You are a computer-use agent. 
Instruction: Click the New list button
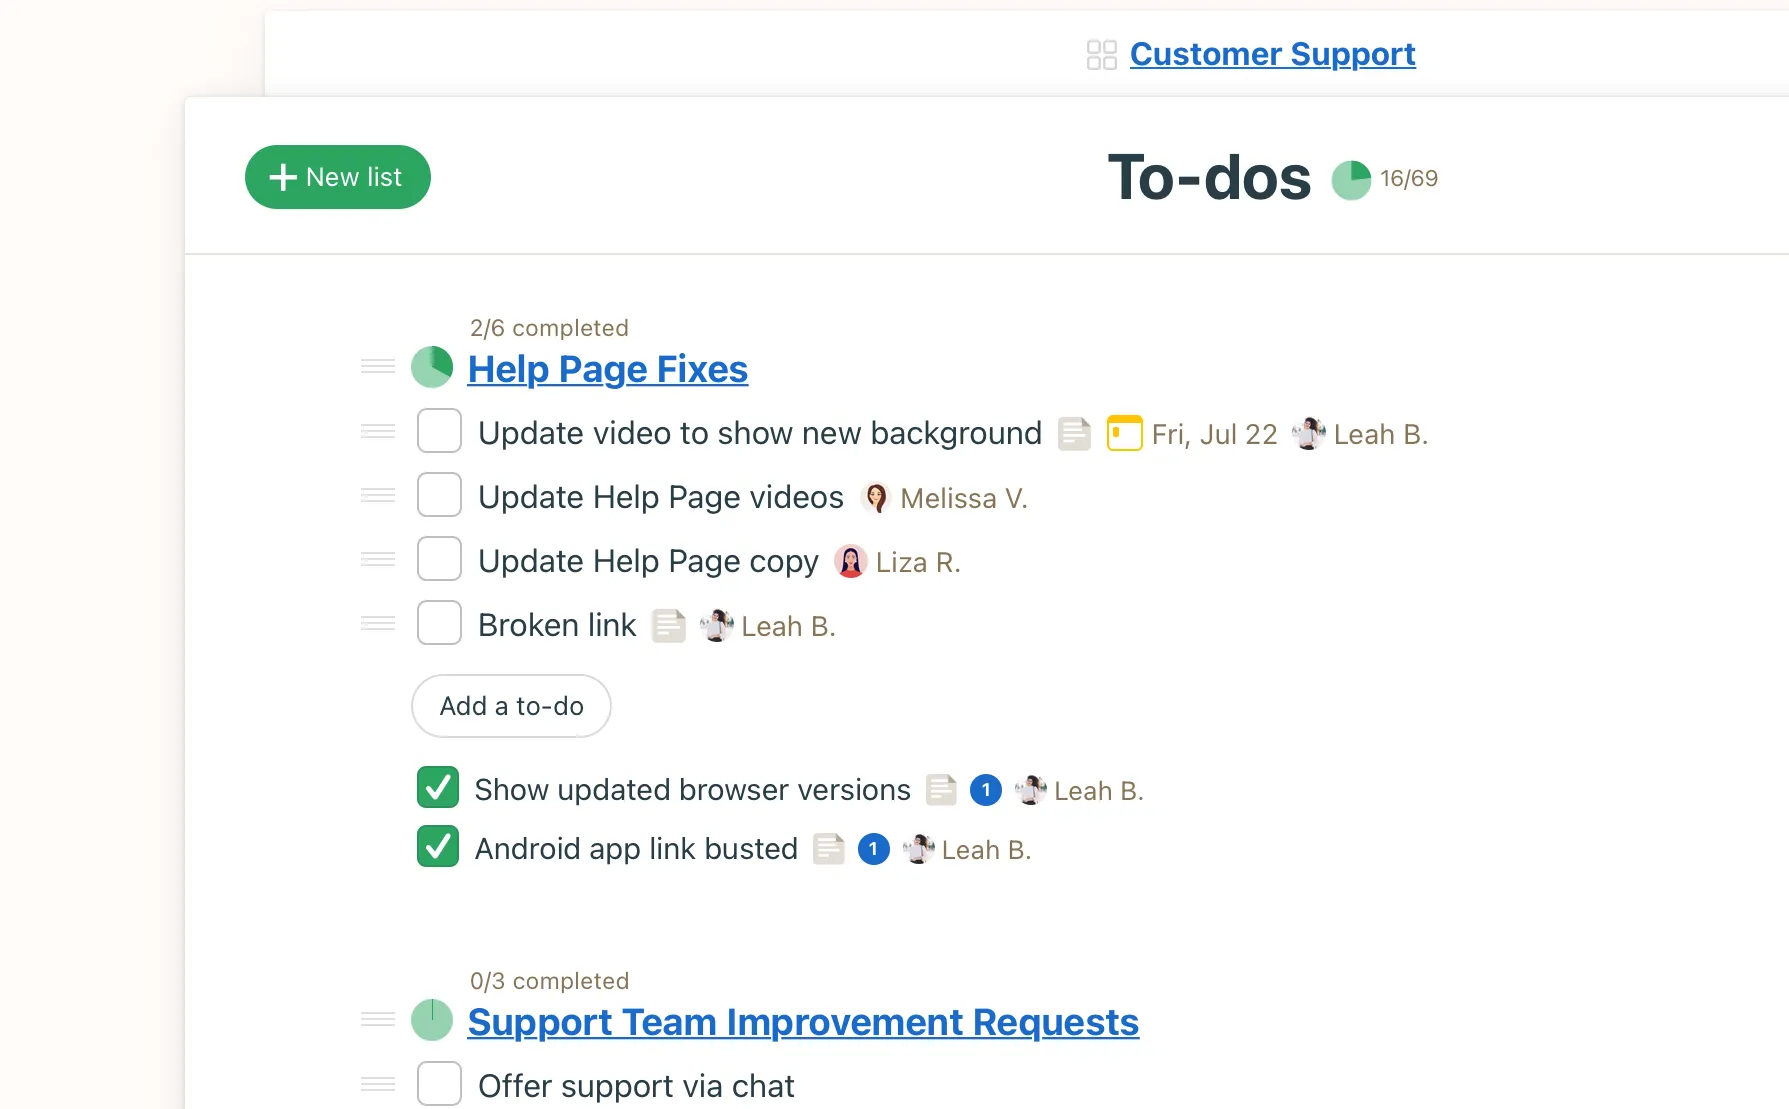point(337,177)
